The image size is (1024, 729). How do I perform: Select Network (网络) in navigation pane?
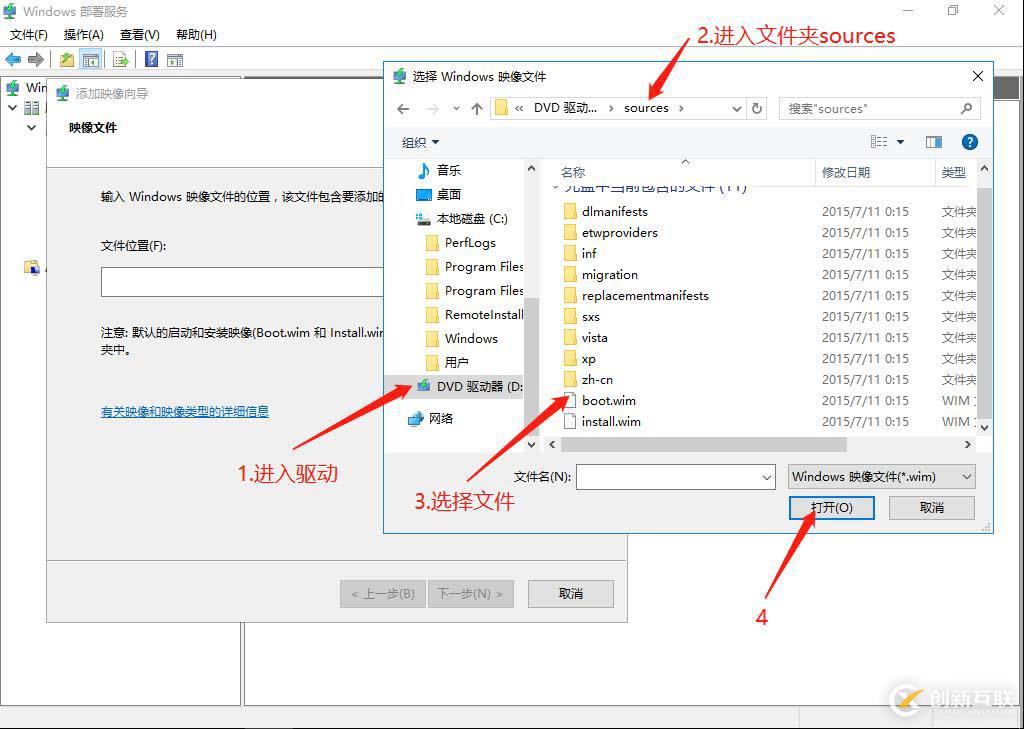coord(430,419)
